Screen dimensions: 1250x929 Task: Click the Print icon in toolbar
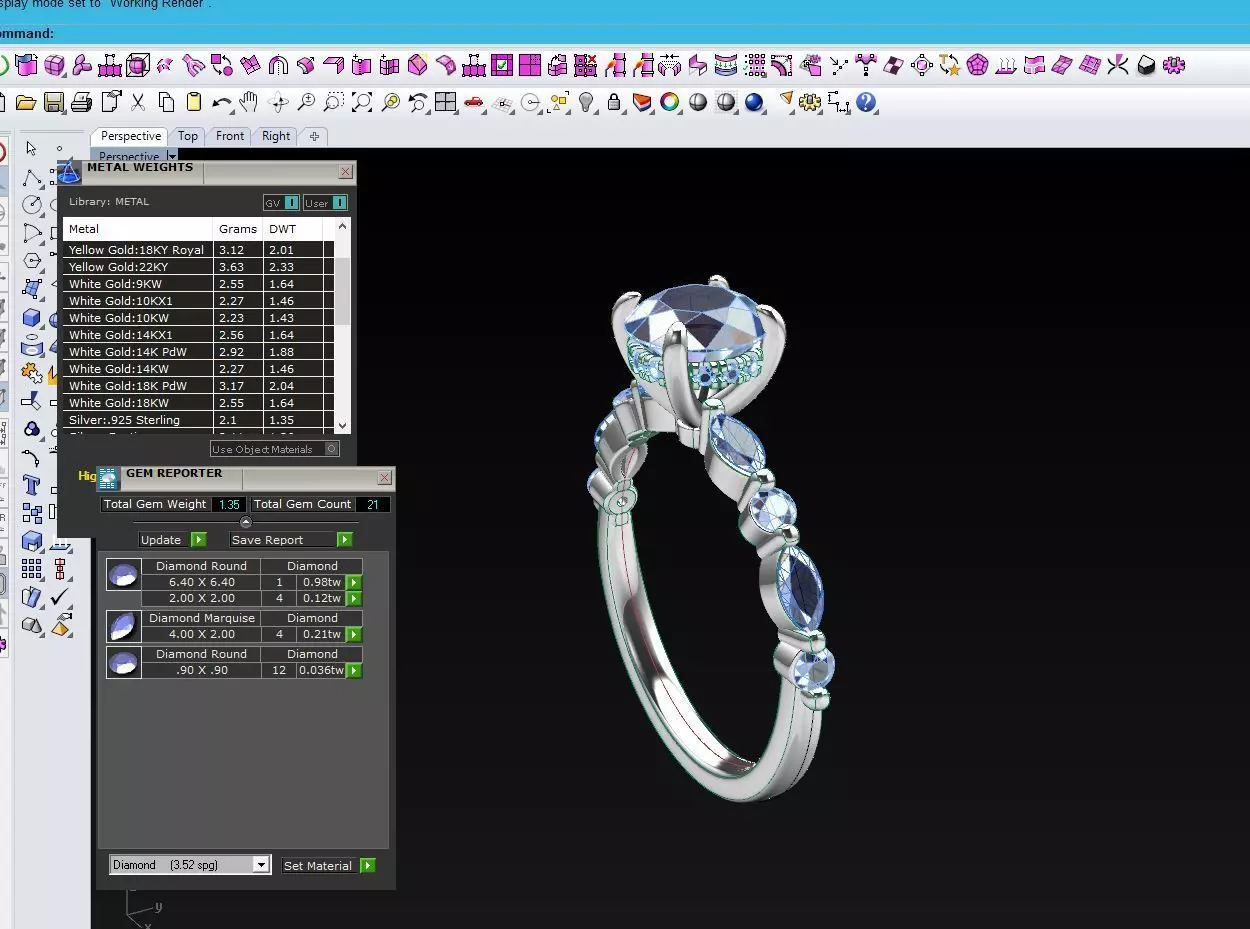coord(82,102)
